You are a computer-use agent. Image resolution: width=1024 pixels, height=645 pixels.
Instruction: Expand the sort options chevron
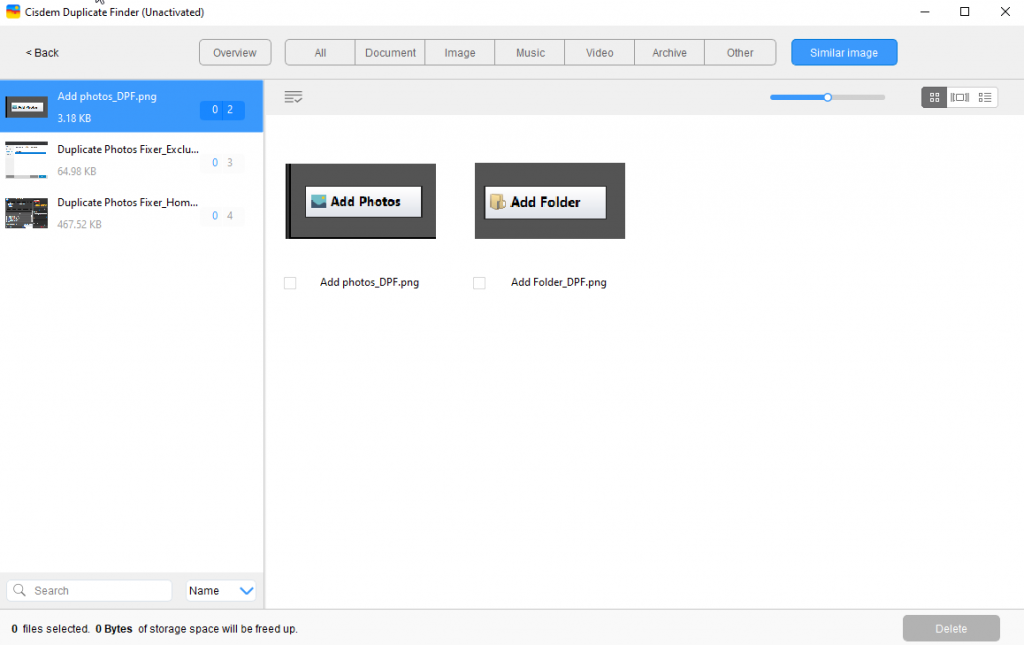(246, 590)
